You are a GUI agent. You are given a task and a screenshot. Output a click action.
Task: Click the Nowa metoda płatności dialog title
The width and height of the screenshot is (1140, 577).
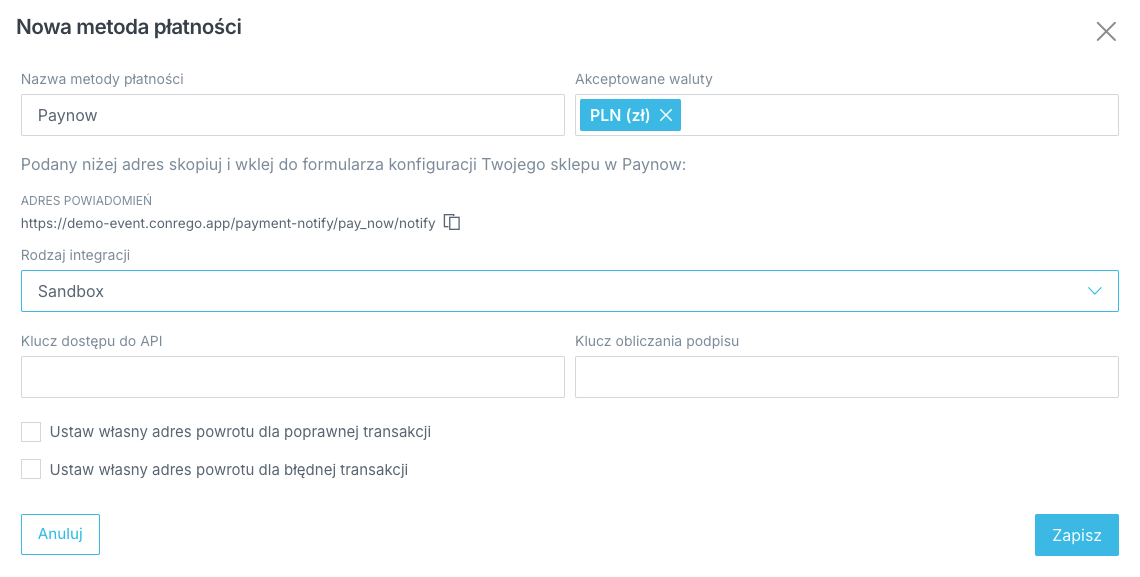tap(129, 27)
